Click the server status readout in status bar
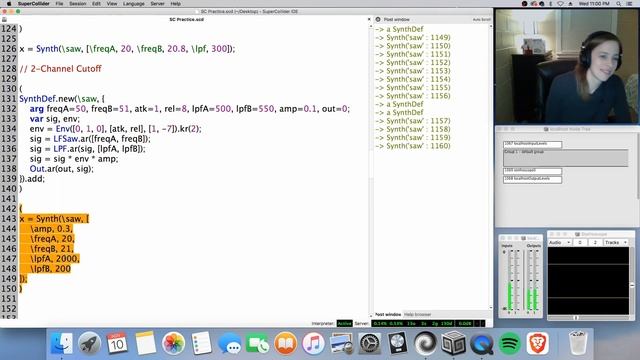Viewport: 640px width, 360px height. (x=413, y=323)
